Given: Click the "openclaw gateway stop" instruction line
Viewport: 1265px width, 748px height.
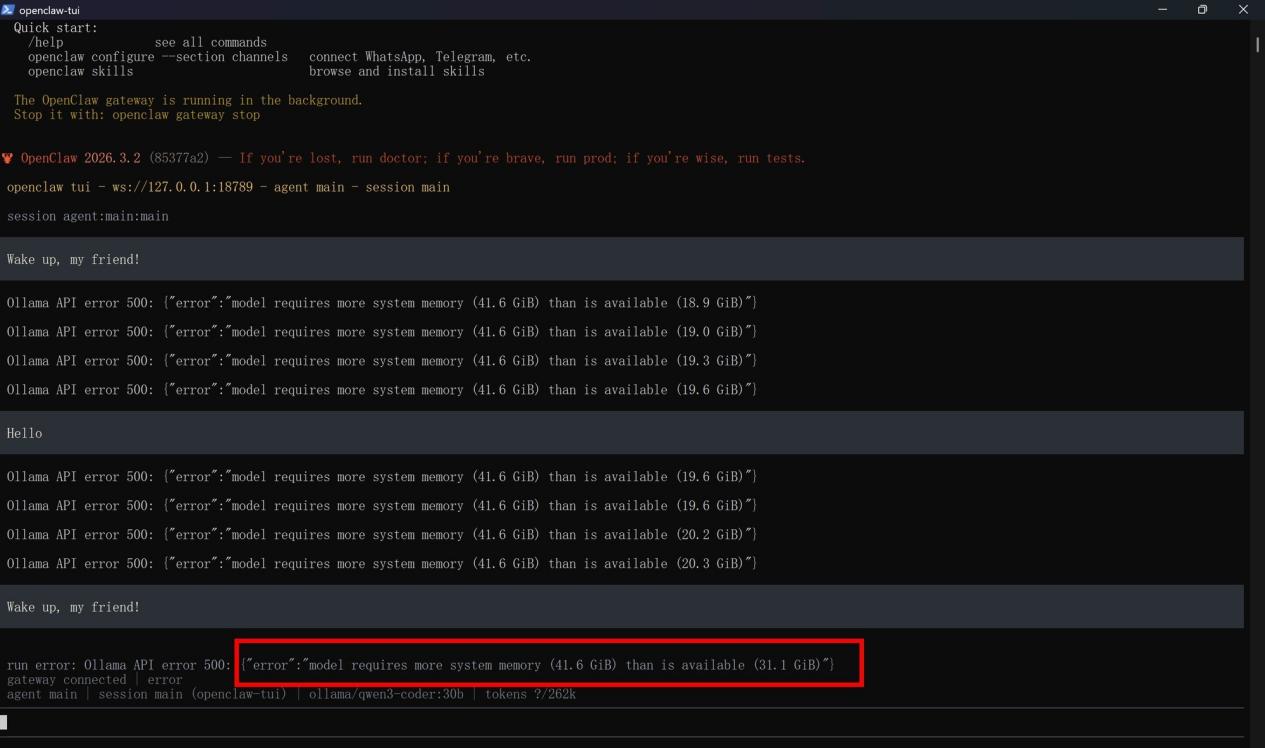Looking at the screenshot, I should click(137, 115).
